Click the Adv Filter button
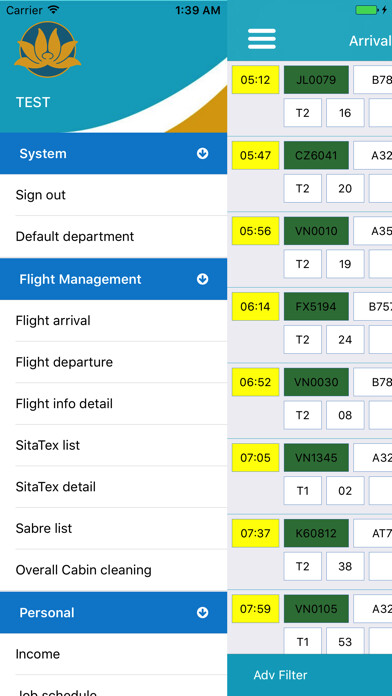This screenshot has height=696, width=392. click(x=280, y=675)
